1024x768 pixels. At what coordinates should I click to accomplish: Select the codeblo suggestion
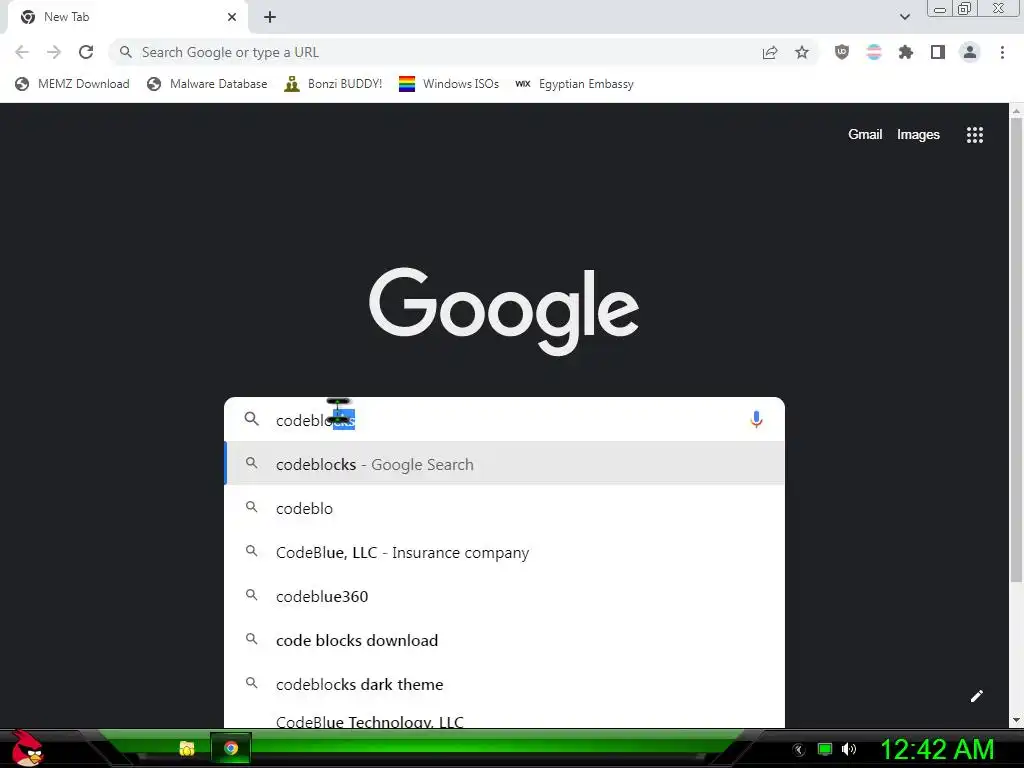pos(504,508)
